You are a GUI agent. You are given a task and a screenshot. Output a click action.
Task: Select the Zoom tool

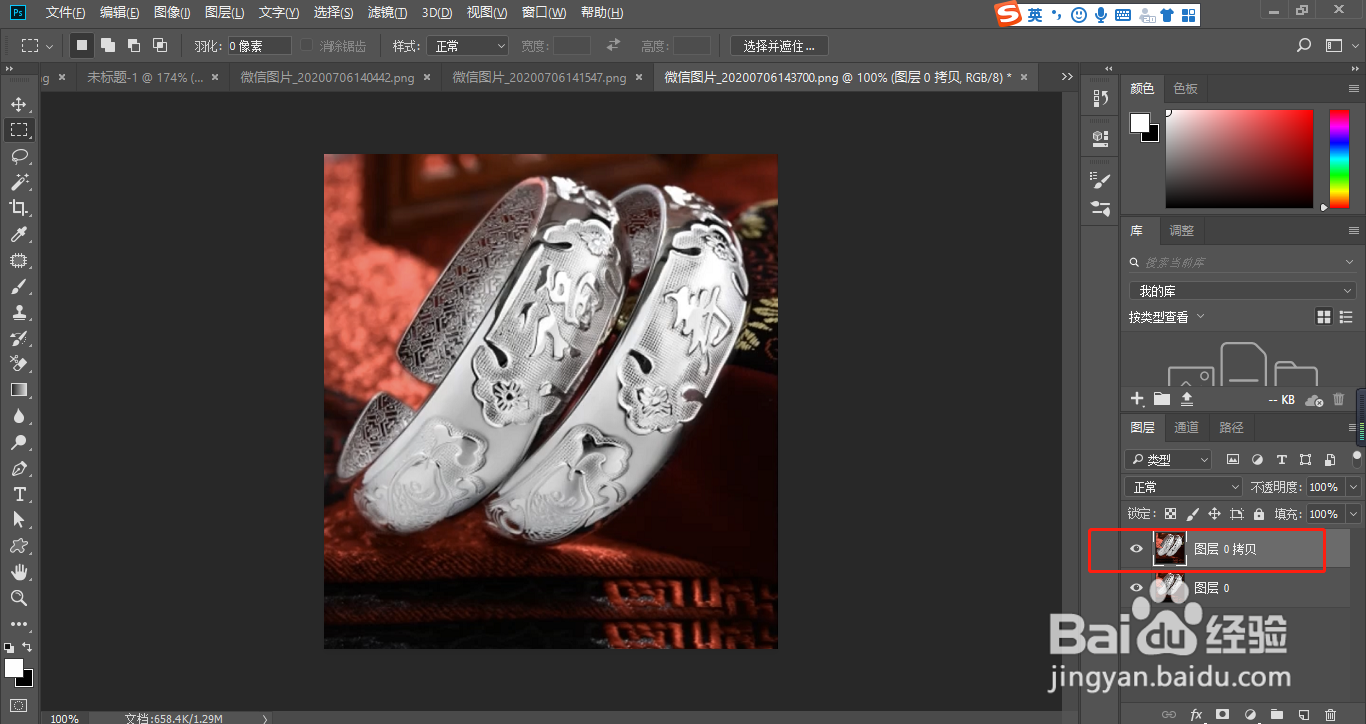click(19, 598)
